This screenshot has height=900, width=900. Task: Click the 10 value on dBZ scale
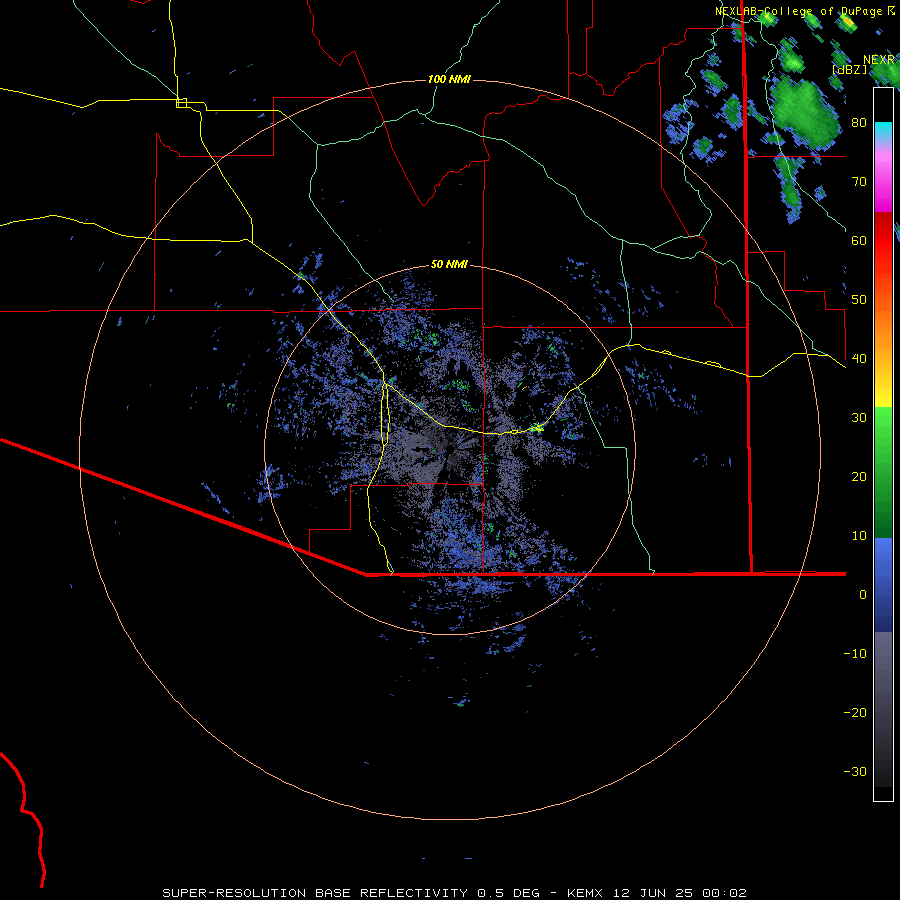pyautogui.click(x=859, y=536)
